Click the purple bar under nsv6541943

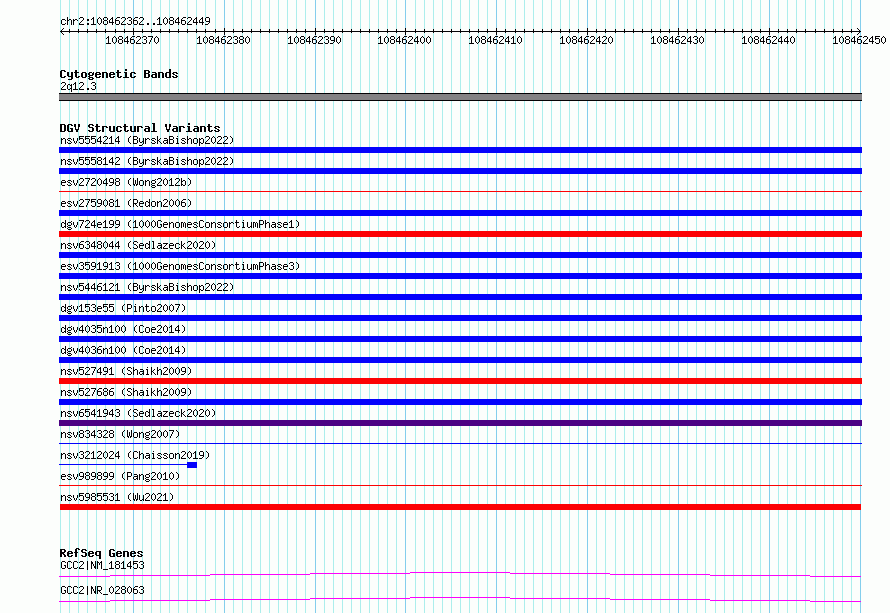point(460,423)
